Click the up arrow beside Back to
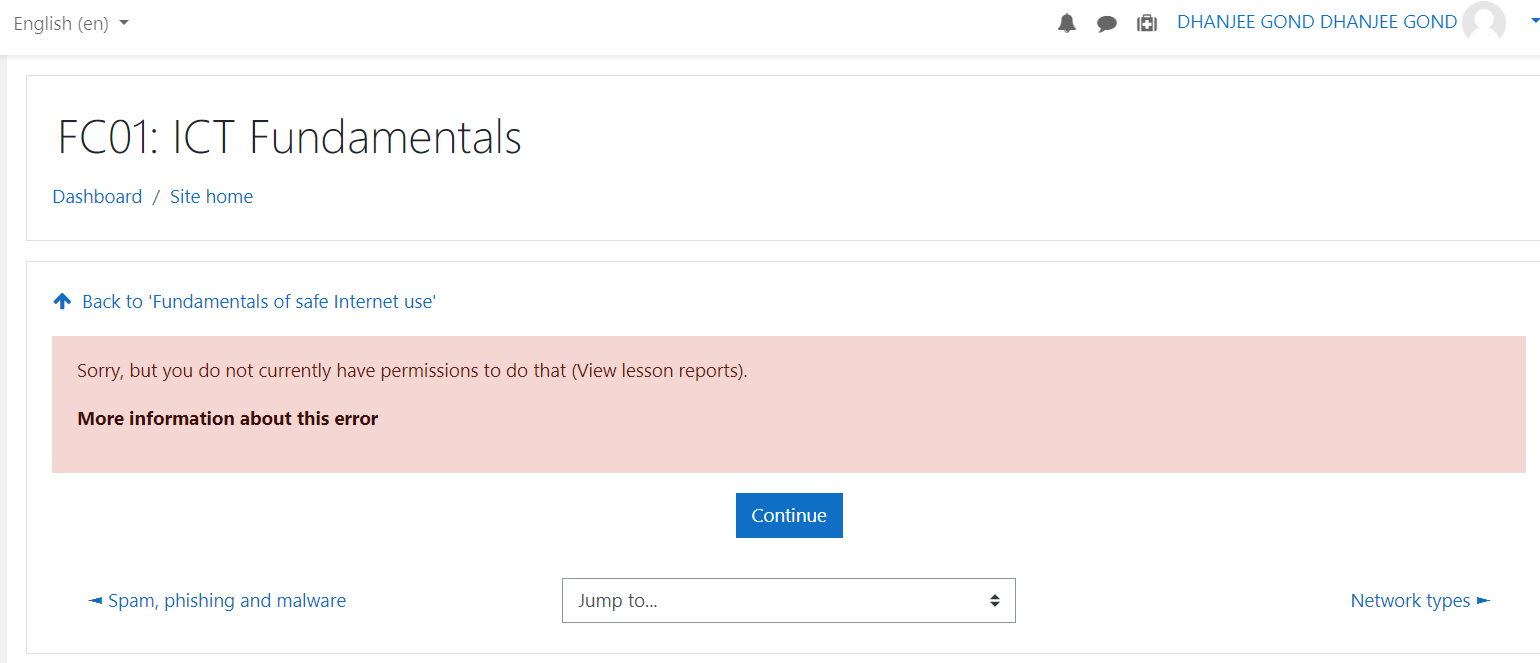 (x=62, y=301)
